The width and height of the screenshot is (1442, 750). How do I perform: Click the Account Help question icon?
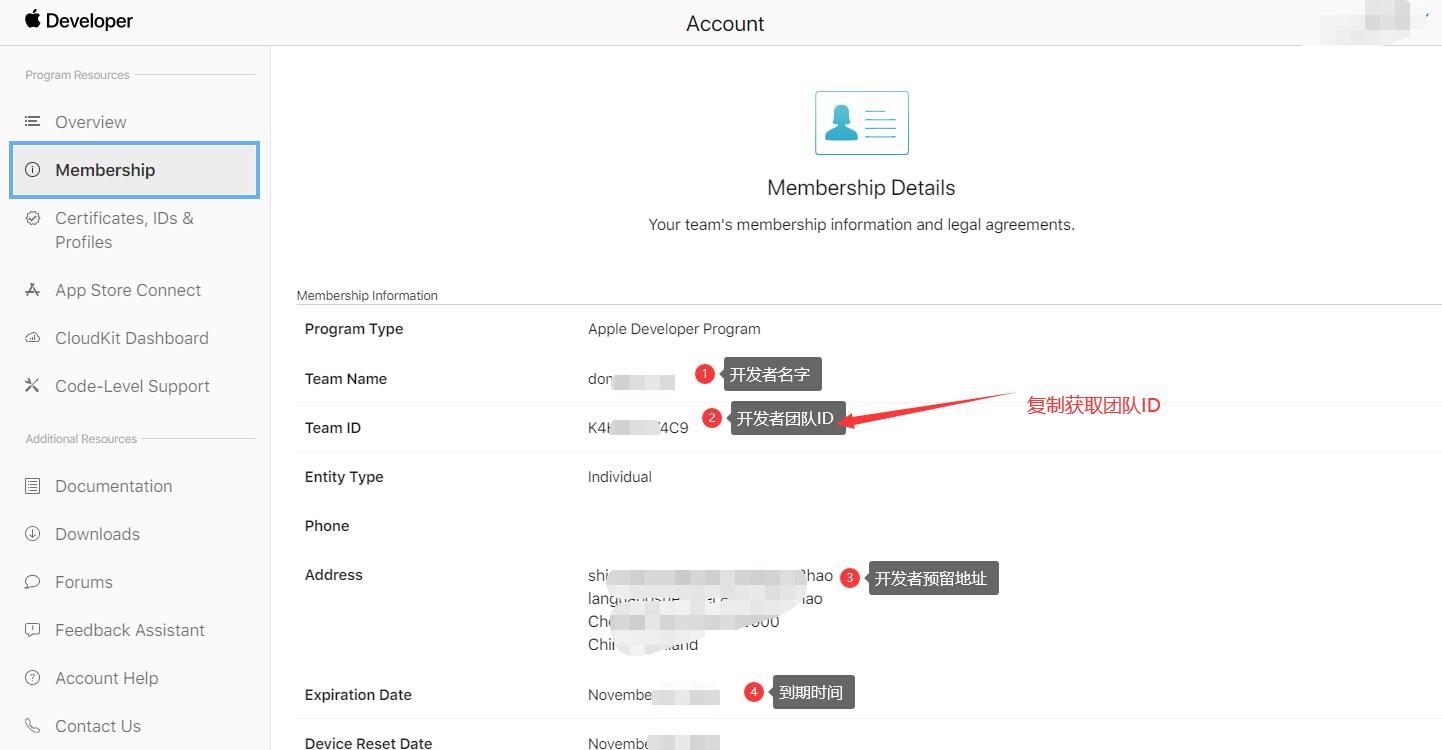tap(33, 678)
